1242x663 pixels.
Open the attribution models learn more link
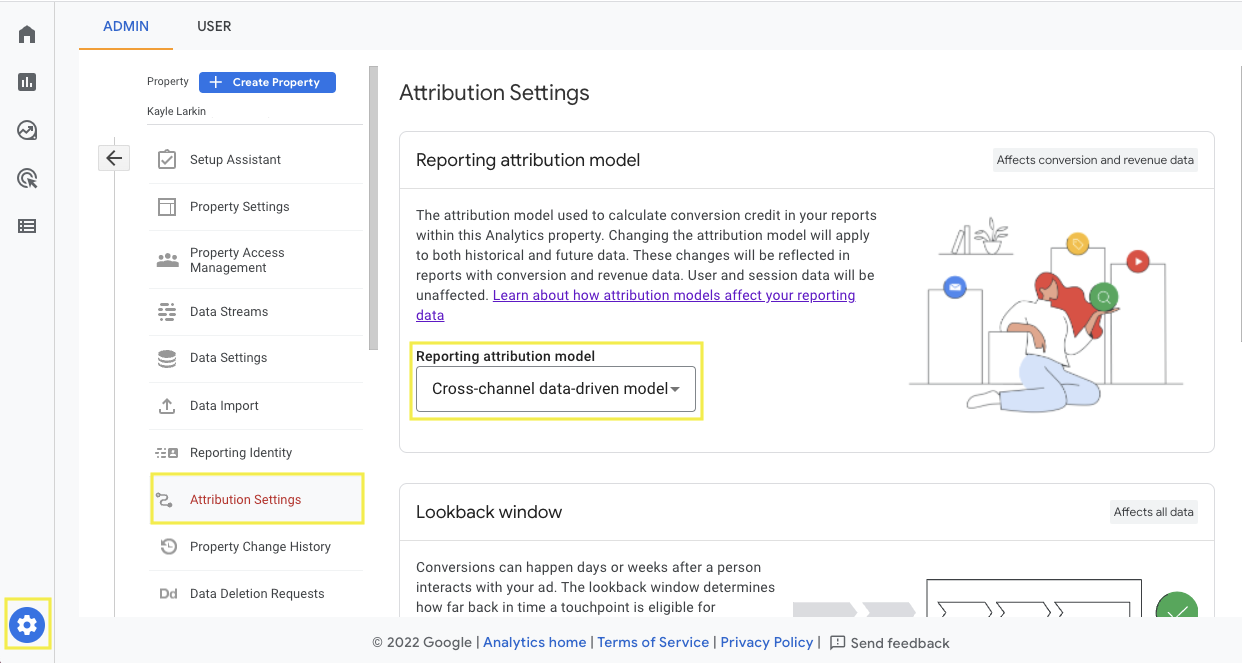pyautogui.click(x=673, y=295)
